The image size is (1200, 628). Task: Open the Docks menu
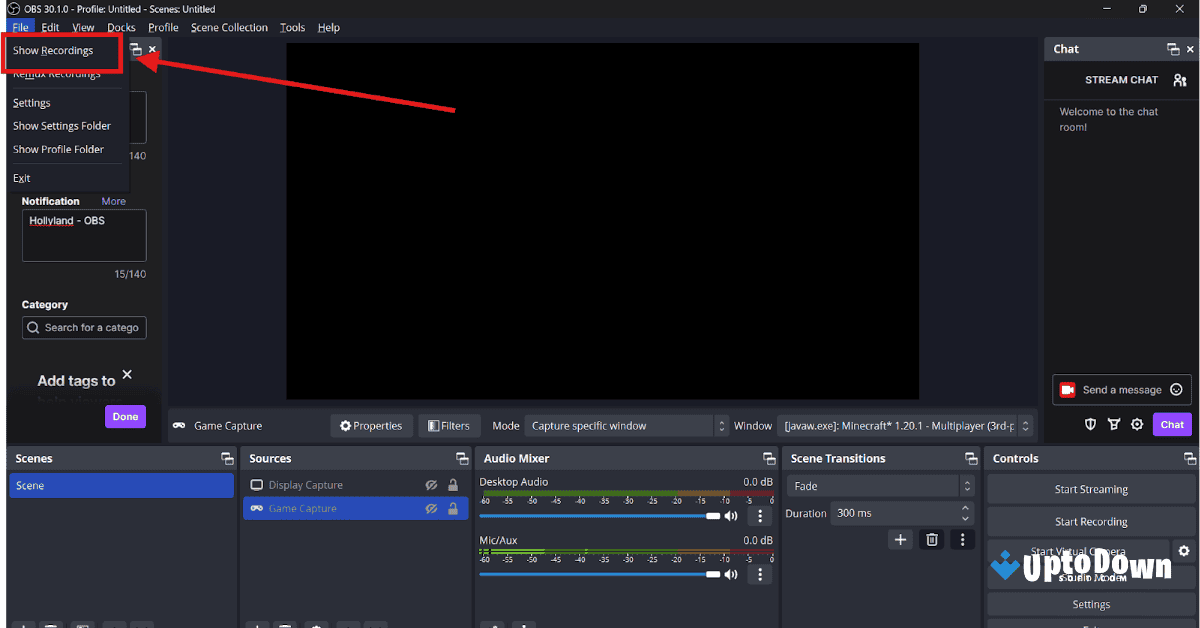(x=120, y=27)
